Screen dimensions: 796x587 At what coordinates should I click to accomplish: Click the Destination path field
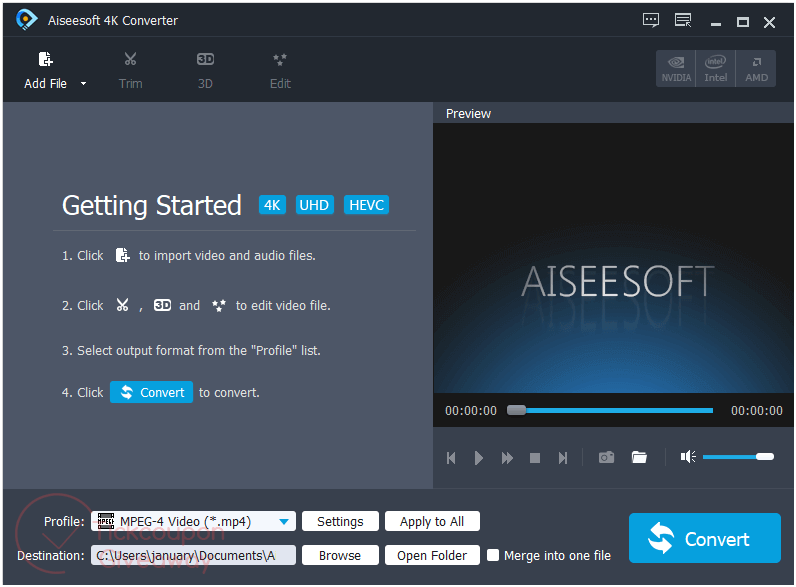tap(193, 555)
